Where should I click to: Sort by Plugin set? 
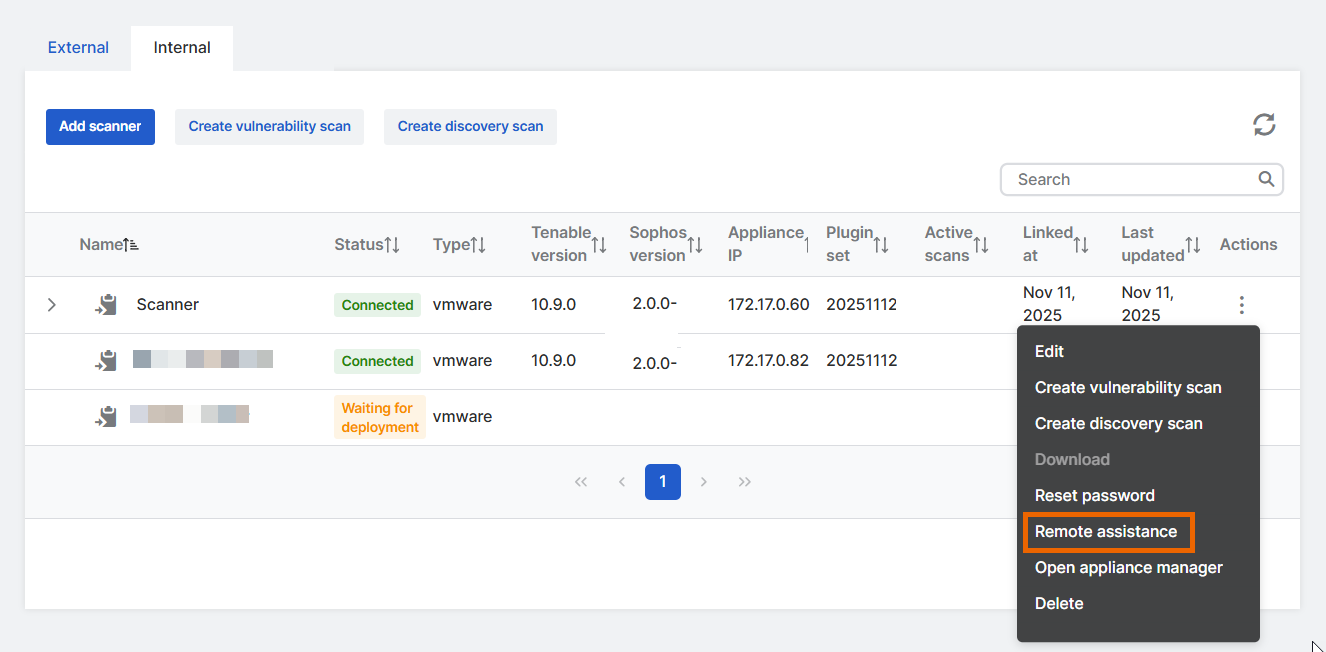881,244
